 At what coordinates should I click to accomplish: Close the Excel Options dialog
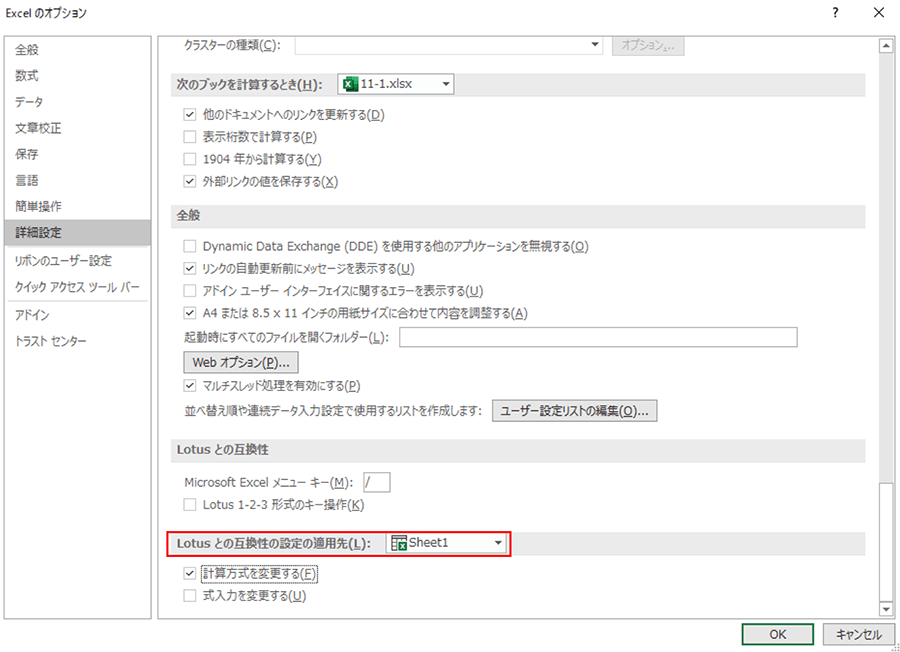pyautogui.click(x=879, y=13)
